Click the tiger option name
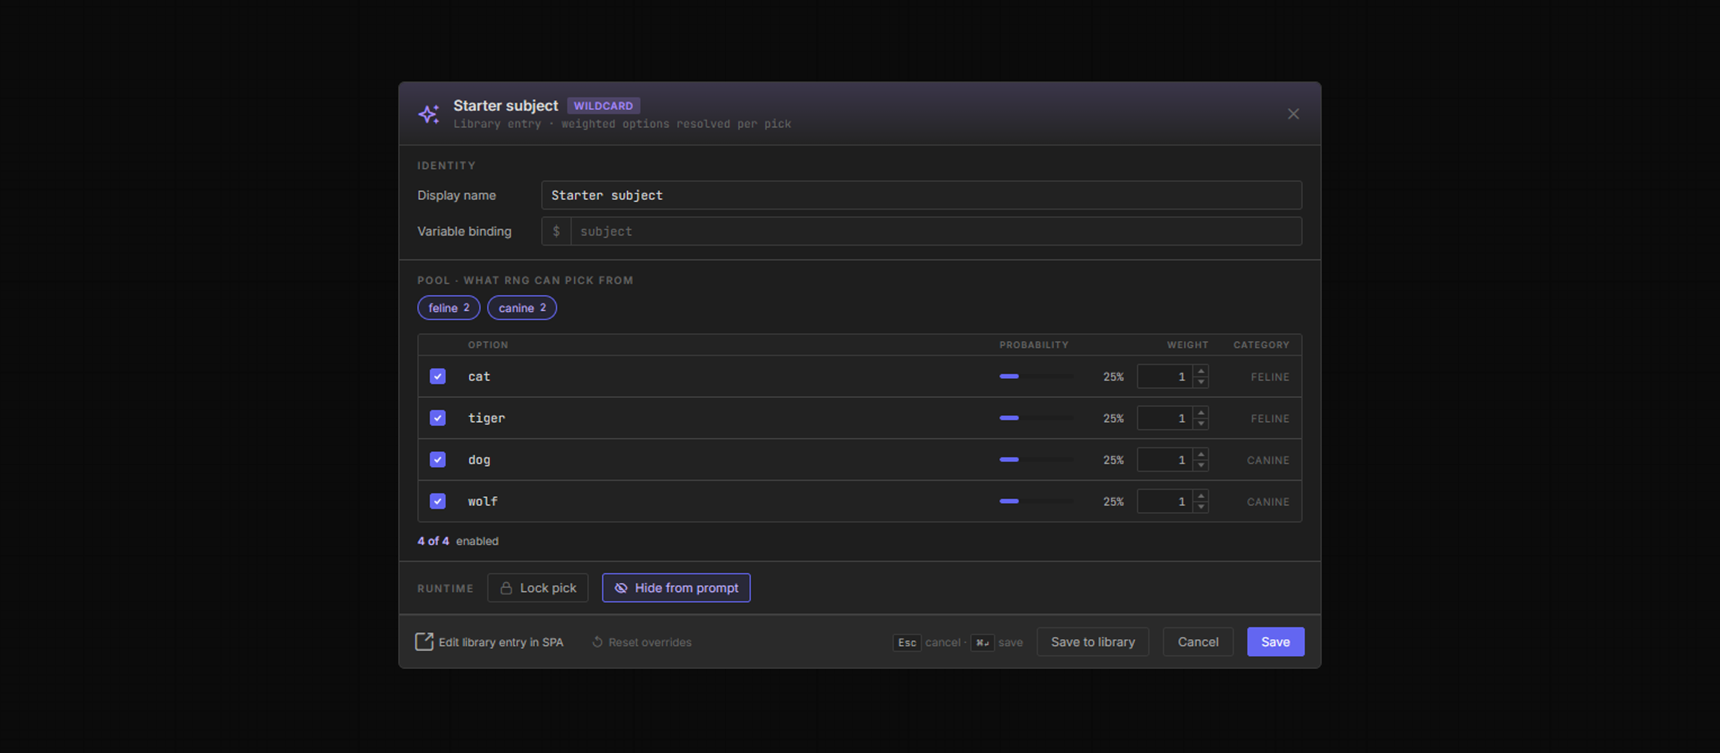 point(486,418)
